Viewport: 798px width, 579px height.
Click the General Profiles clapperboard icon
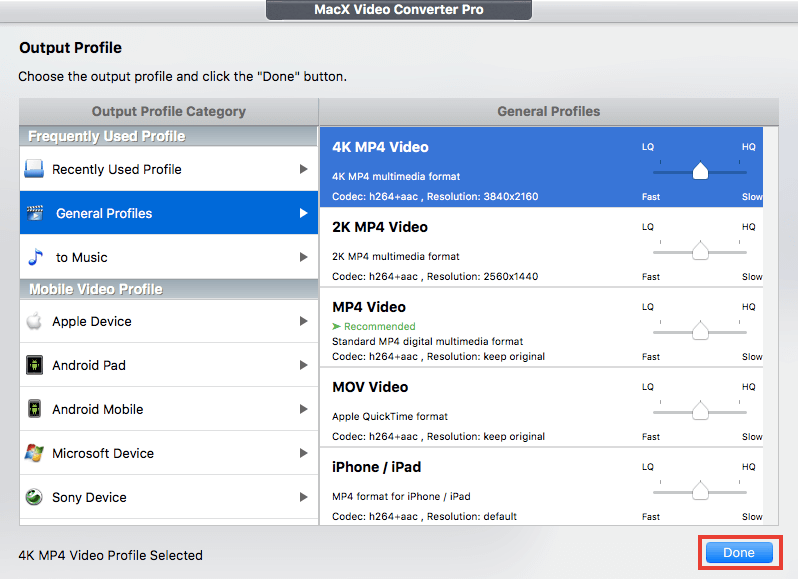35,213
